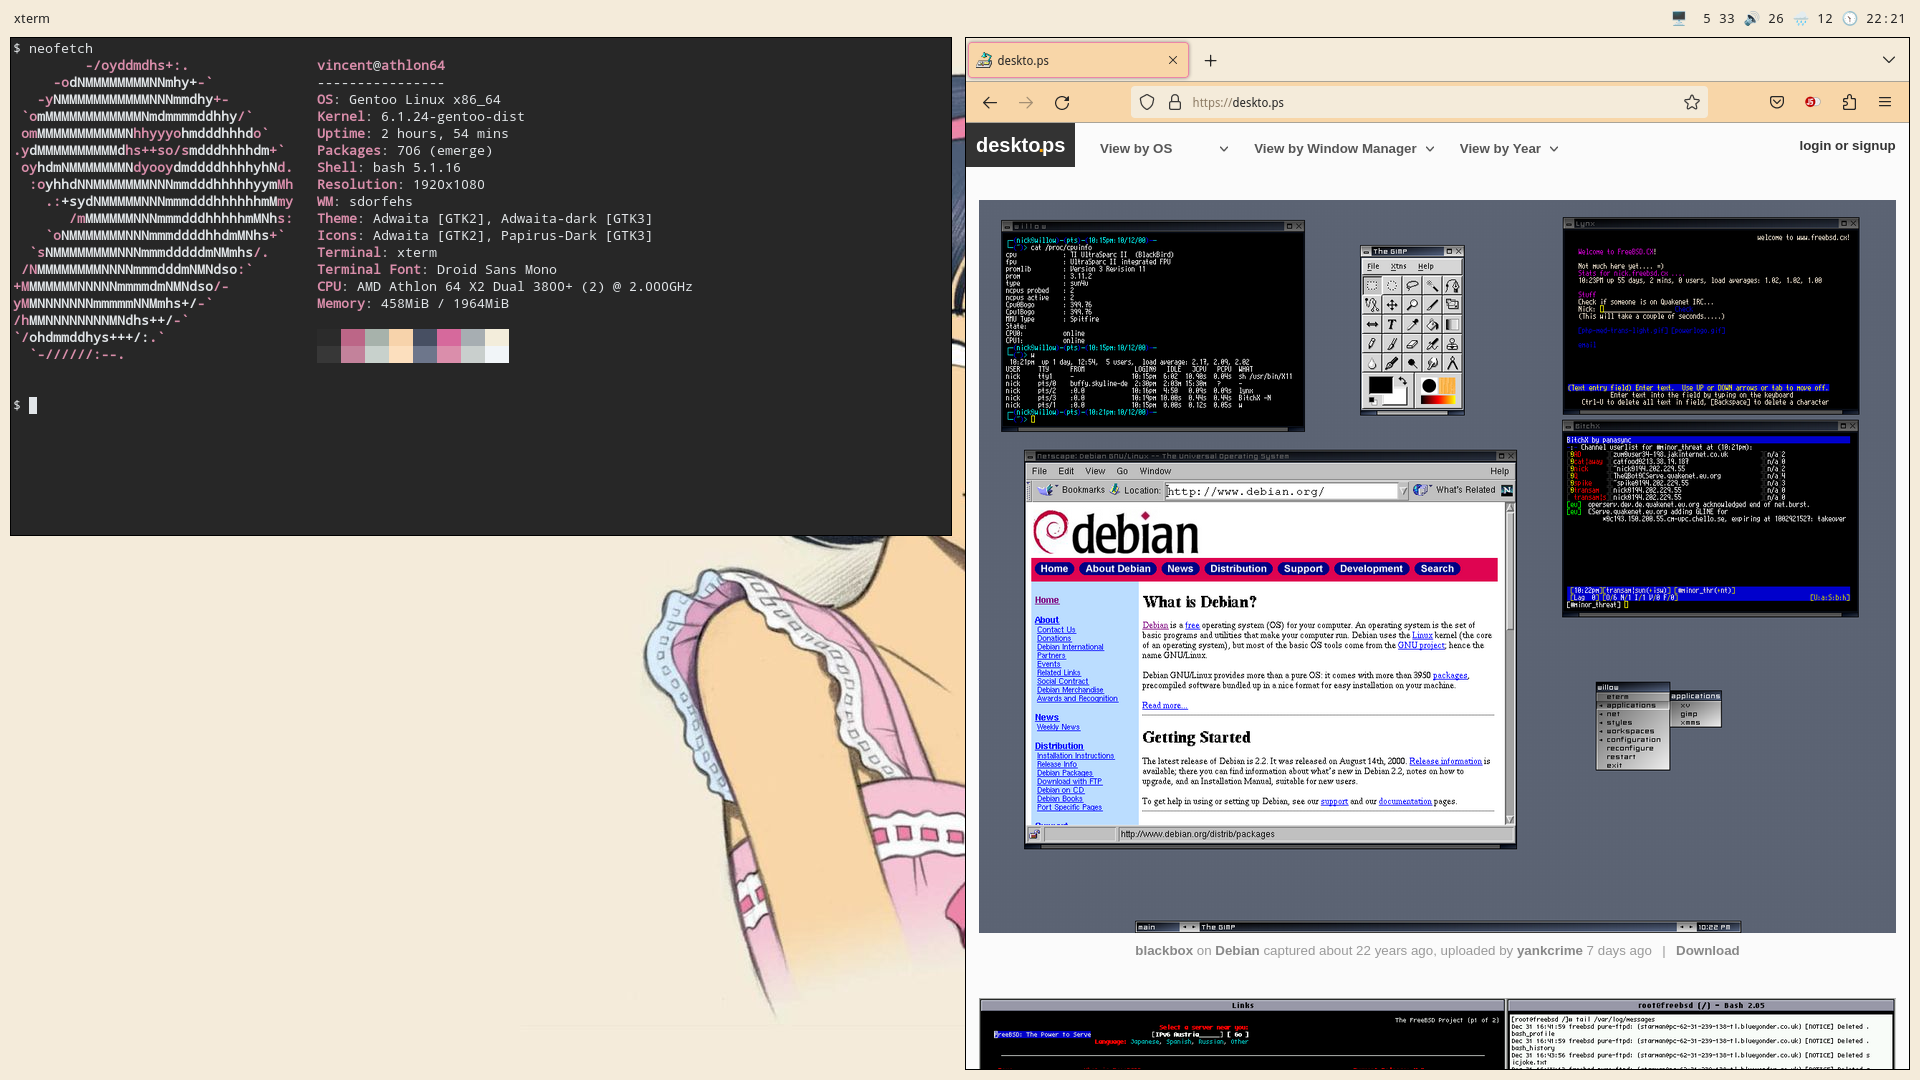Expand the View by OS dropdown
The height and width of the screenshot is (1080, 1920).
[x=1164, y=149]
